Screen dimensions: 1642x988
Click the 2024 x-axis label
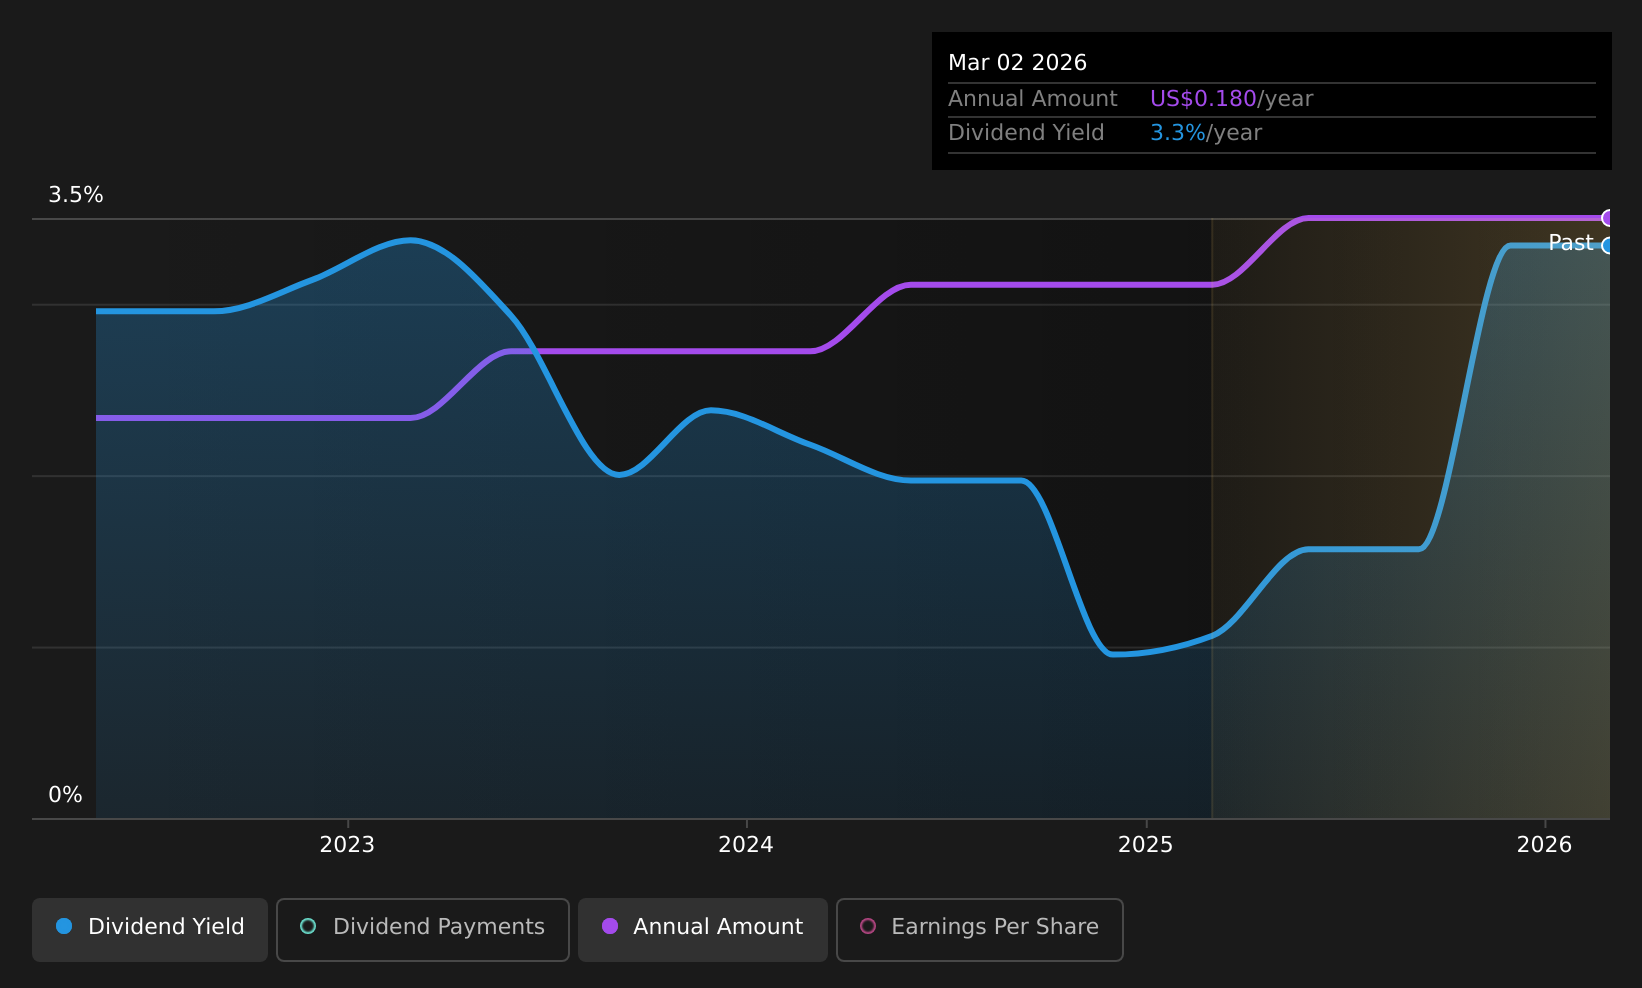(x=746, y=845)
